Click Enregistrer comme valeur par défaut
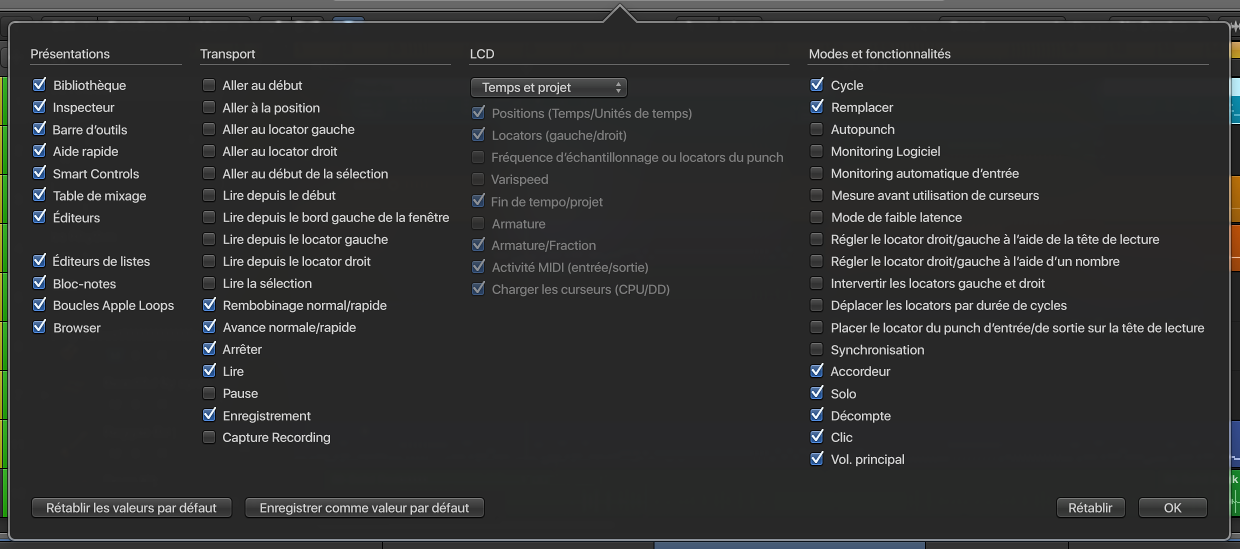 [x=364, y=508]
